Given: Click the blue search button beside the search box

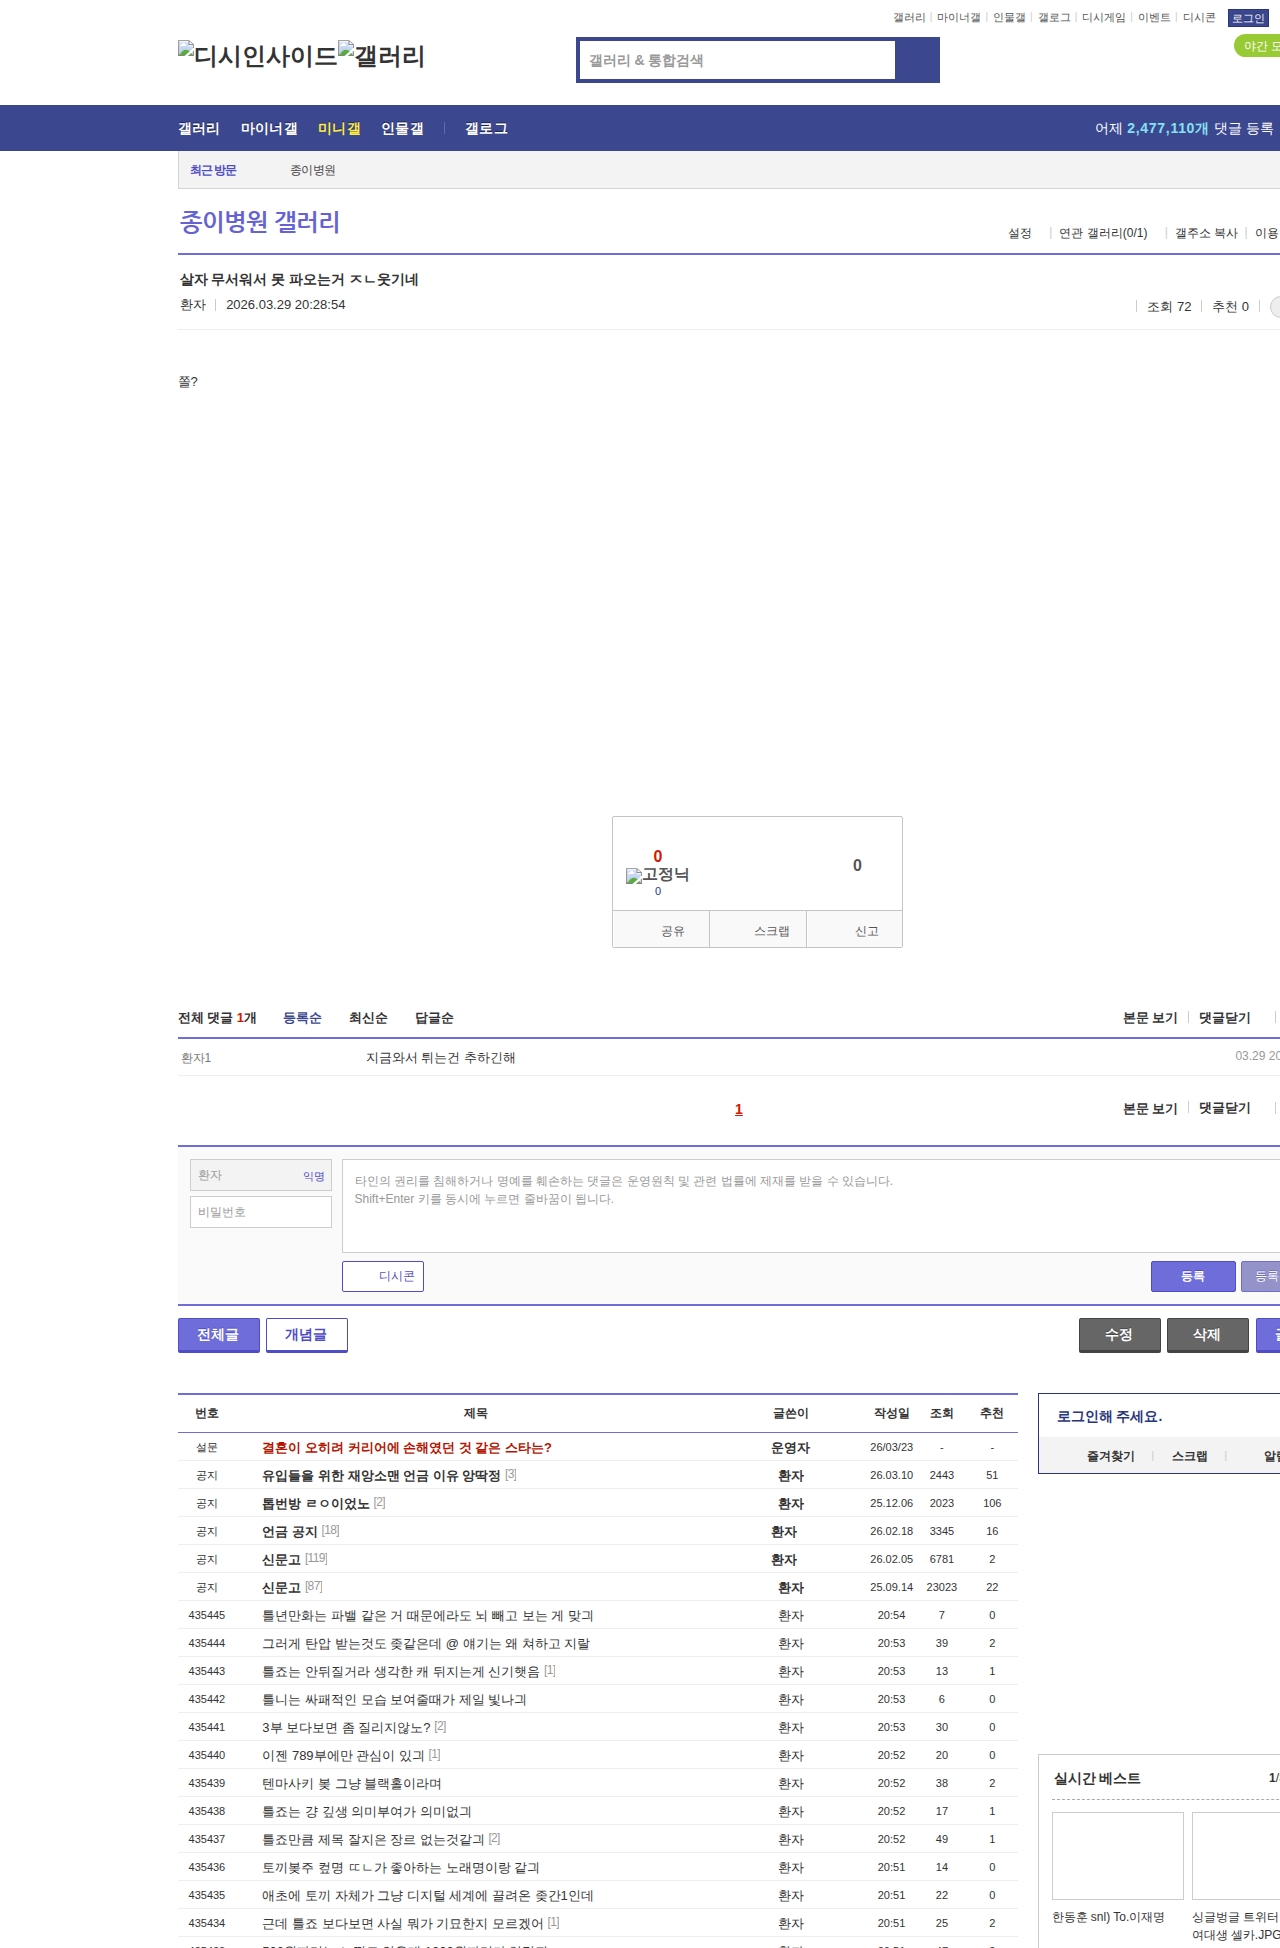Looking at the screenshot, I should pyautogui.click(x=917, y=60).
